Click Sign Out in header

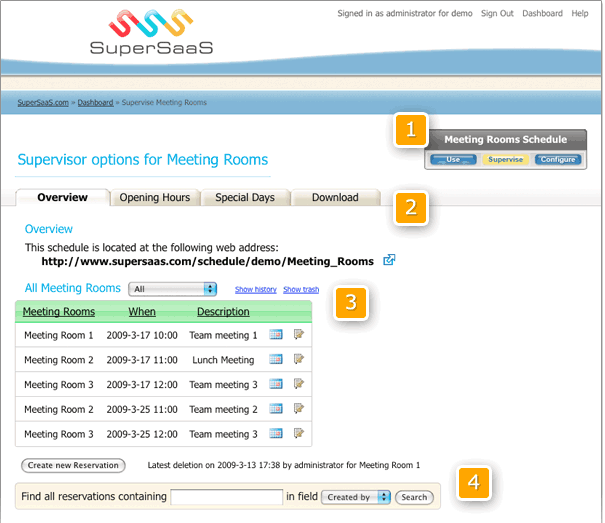pos(497,14)
